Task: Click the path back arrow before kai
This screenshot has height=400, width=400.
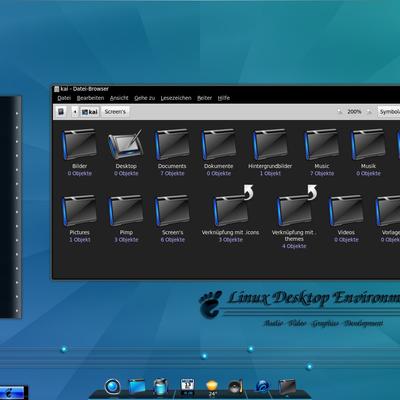Action: coord(75,112)
